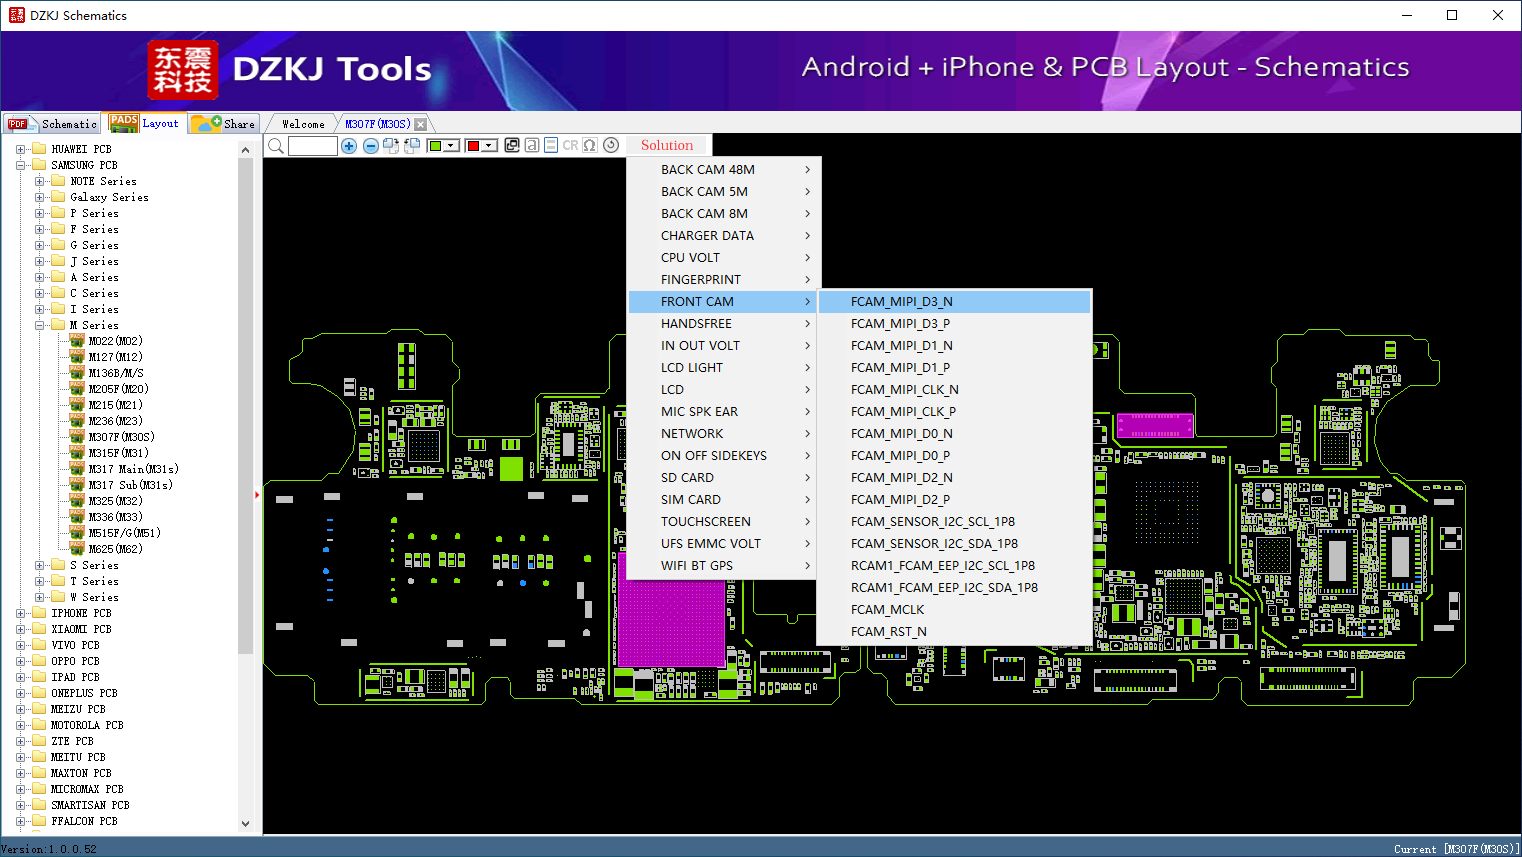Click the chevron arrow on SIM CARD row
Image resolution: width=1522 pixels, height=857 pixels.
[807, 500]
